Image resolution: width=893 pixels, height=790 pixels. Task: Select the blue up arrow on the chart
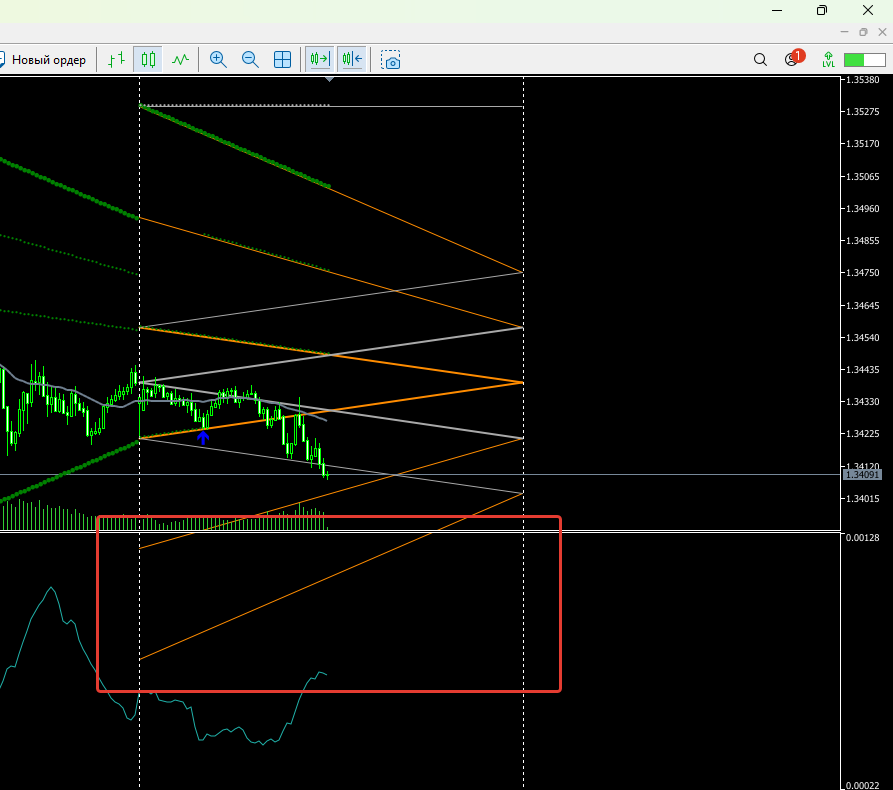[x=203, y=437]
